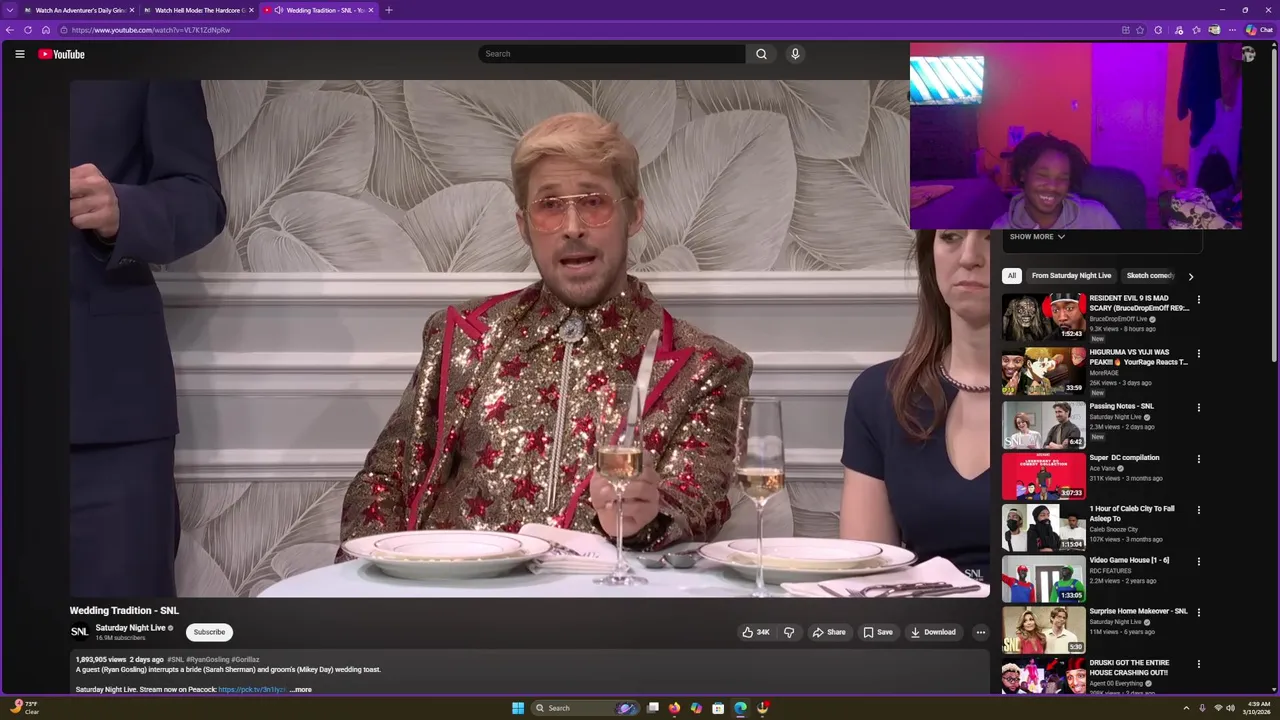Mute the Wedding Tradition tab audio icon
Image resolution: width=1280 pixels, height=720 pixels.
point(278,10)
